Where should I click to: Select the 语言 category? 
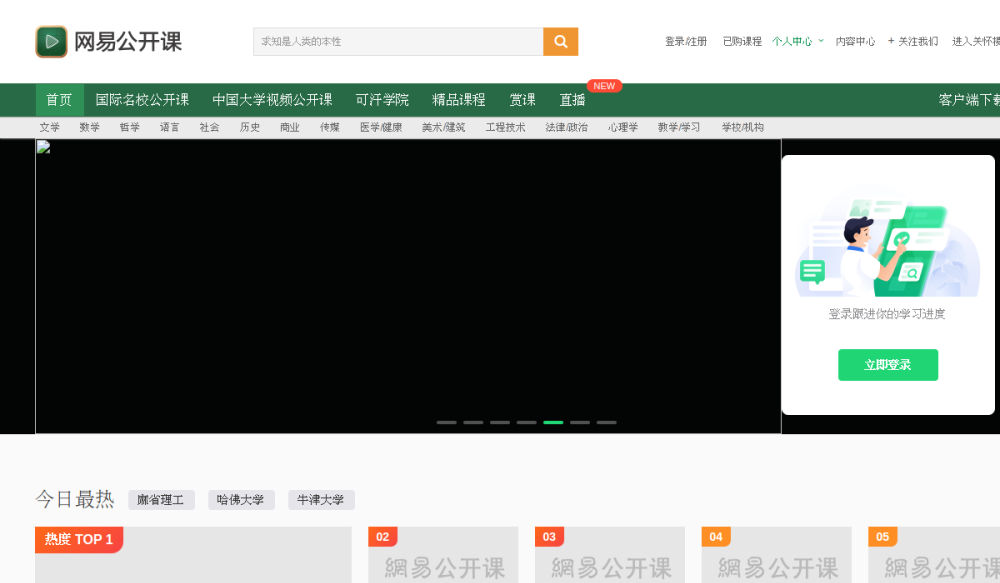(170, 128)
